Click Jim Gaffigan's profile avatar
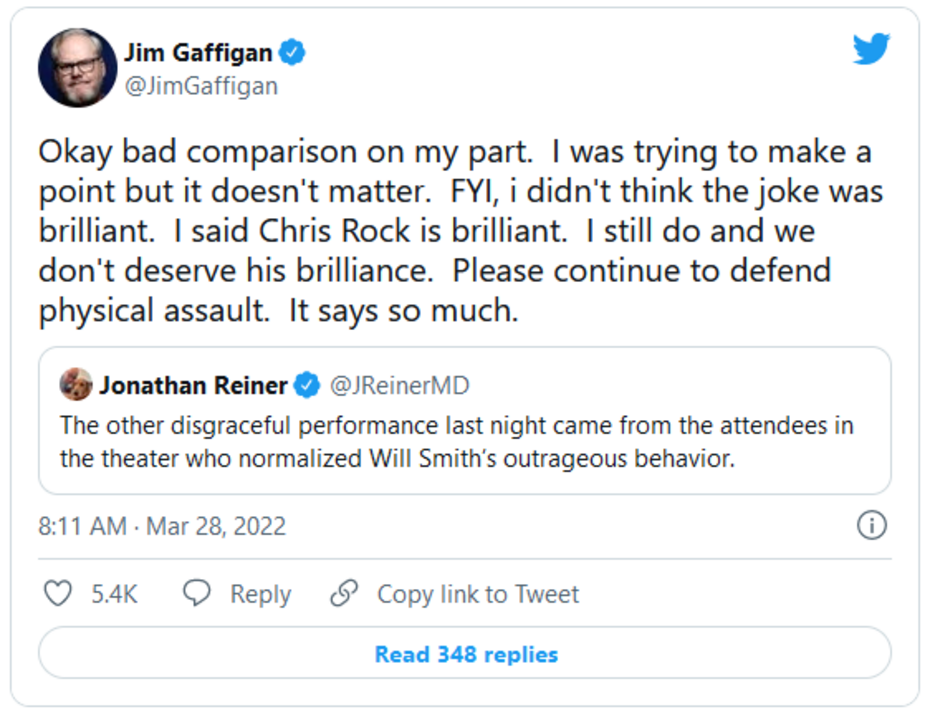 pyautogui.click(x=77, y=68)
